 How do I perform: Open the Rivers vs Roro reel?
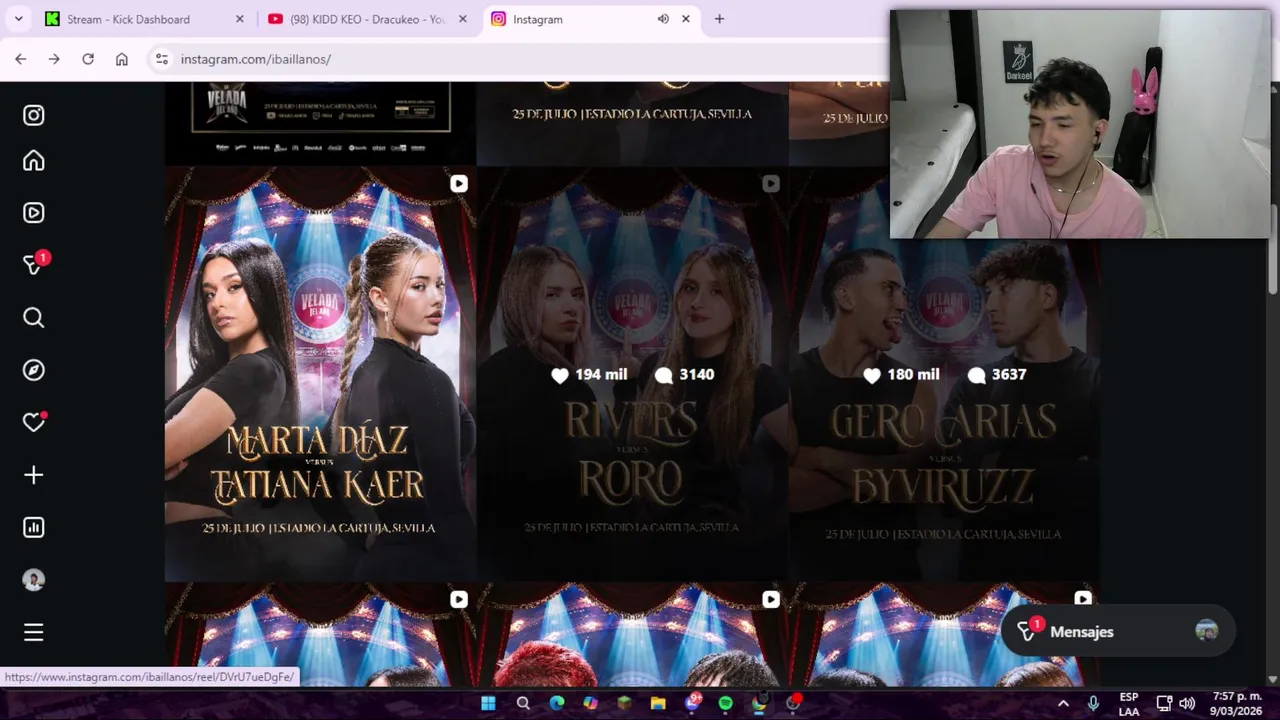click(x=632, y=374)
